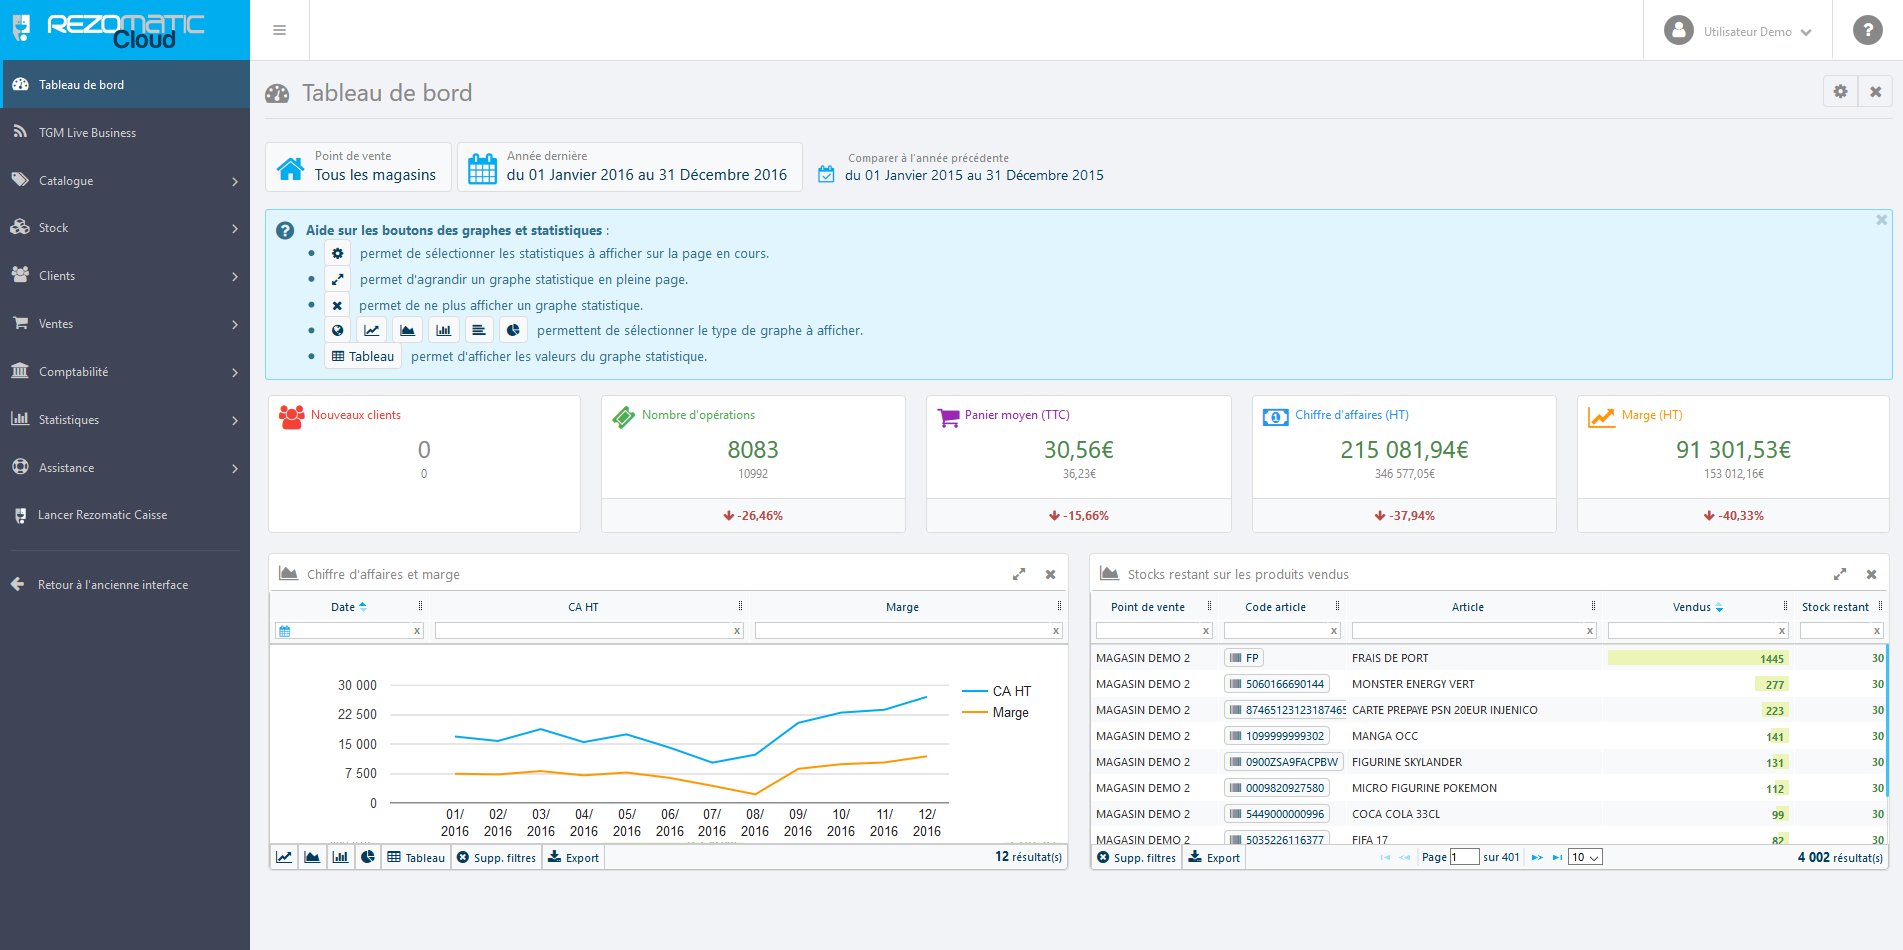1903x950 pixels.
Task: Switch sales chart to line graph
Action: coord(284,857)
